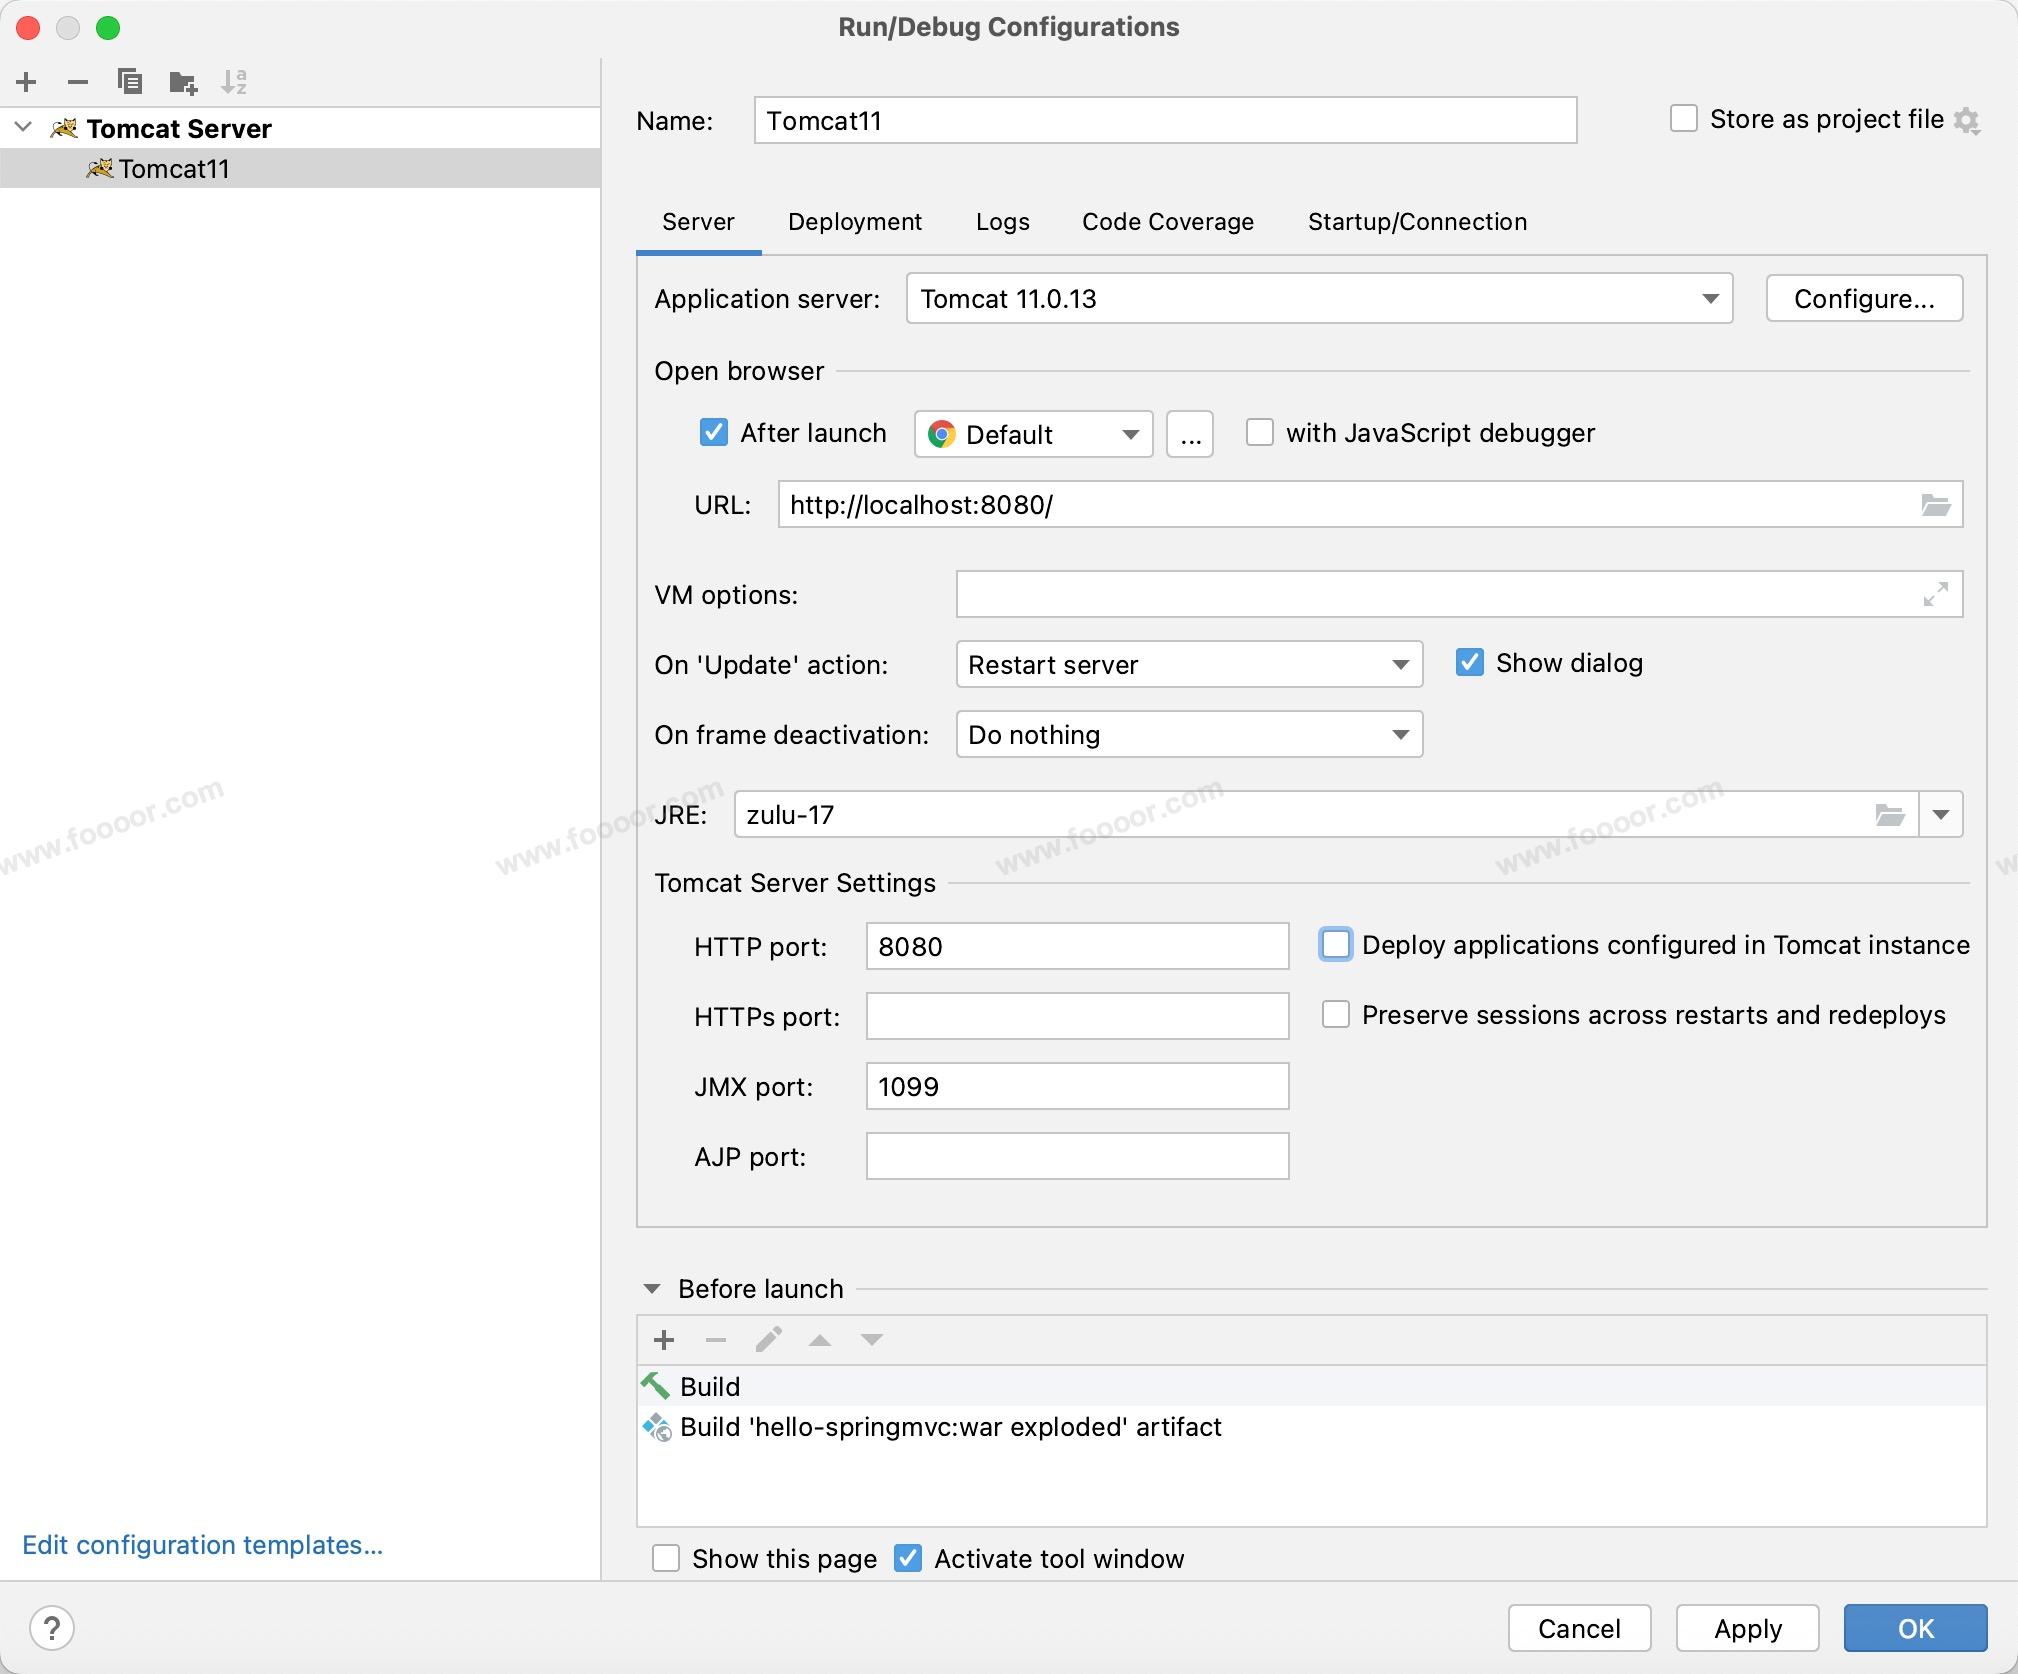Open the Startup/Connection tab

tap(1417, 222)
